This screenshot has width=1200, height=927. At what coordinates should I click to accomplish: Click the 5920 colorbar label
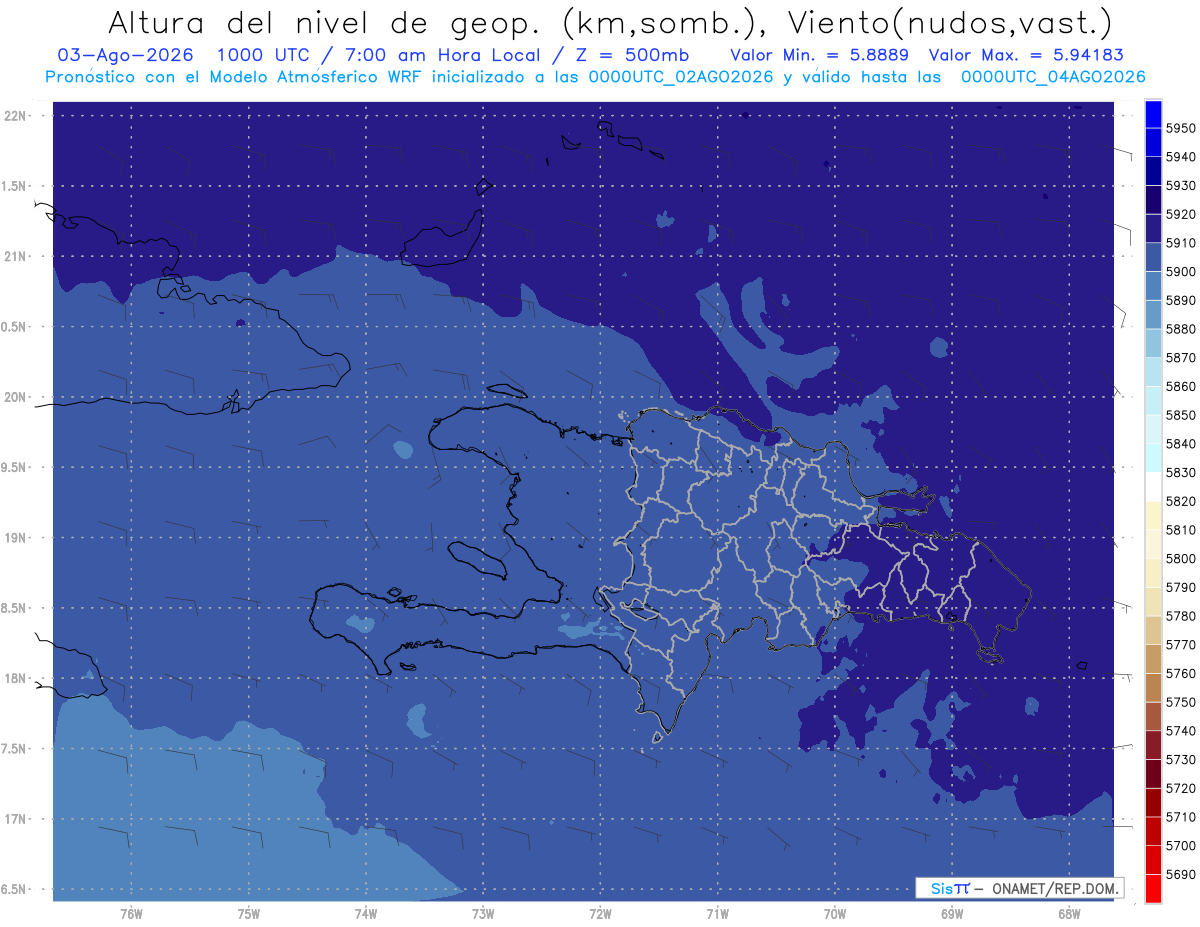click(1181, 215)
